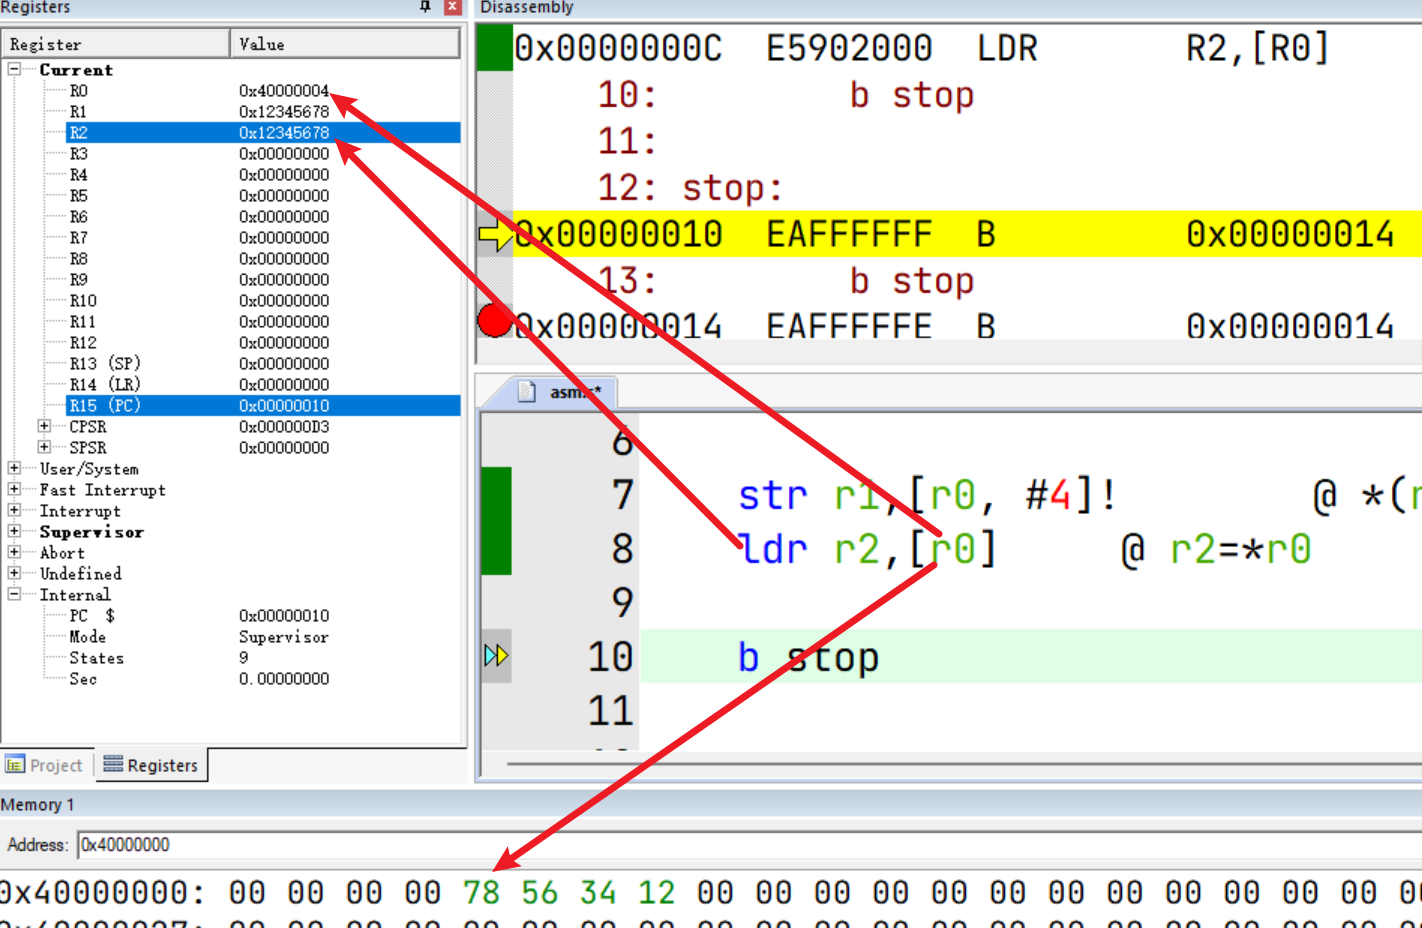Viewport: 1422px width, 928px height.
Task: Click the execution pointer arrows at source line 10
Action: (x=496, y=656)
